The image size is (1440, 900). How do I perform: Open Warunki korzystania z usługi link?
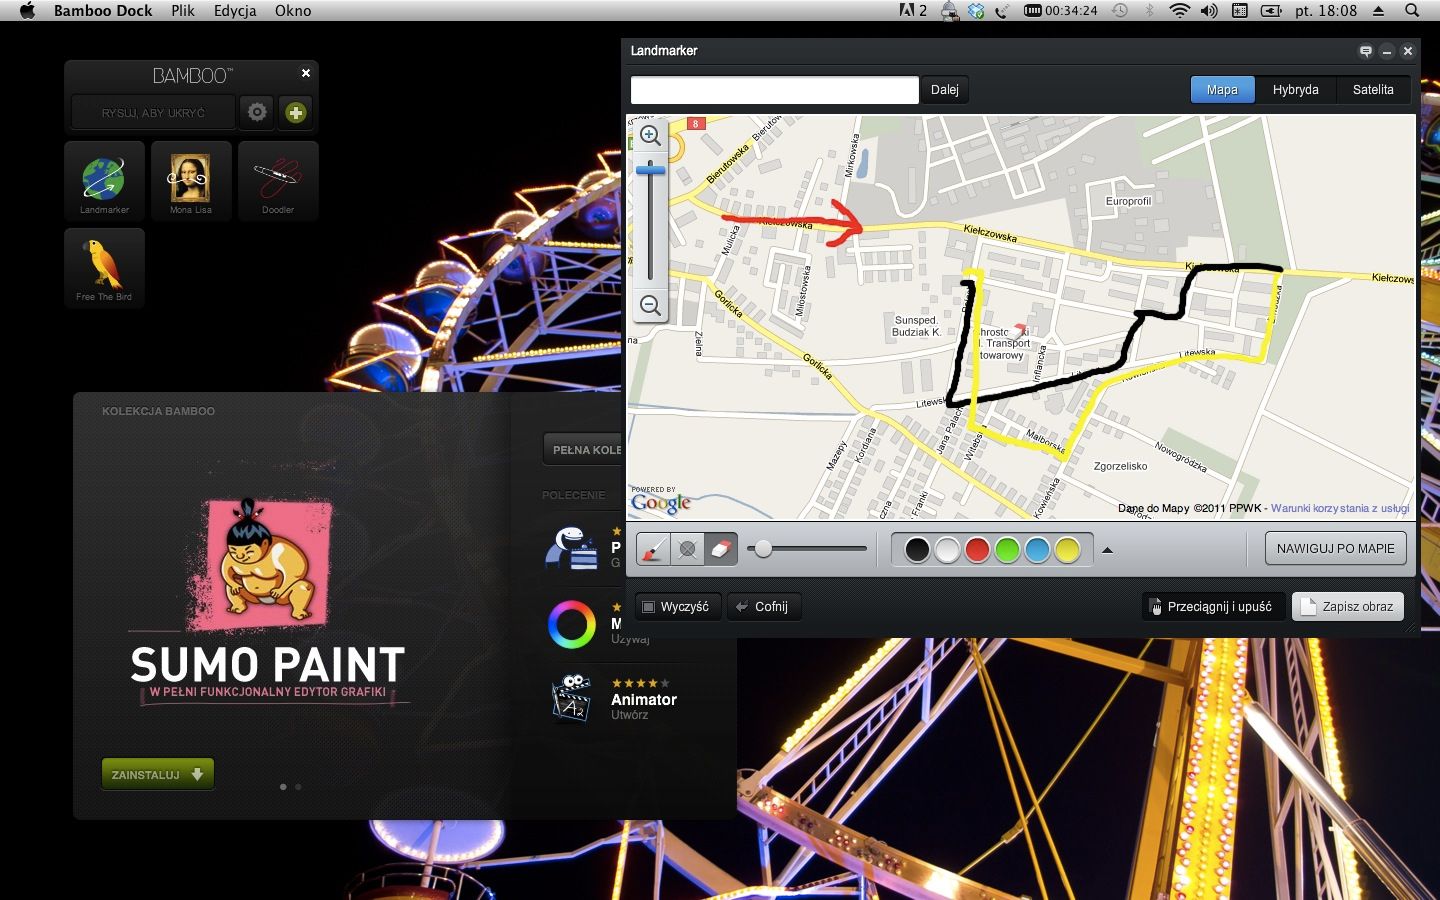[x=1340, y=509]
